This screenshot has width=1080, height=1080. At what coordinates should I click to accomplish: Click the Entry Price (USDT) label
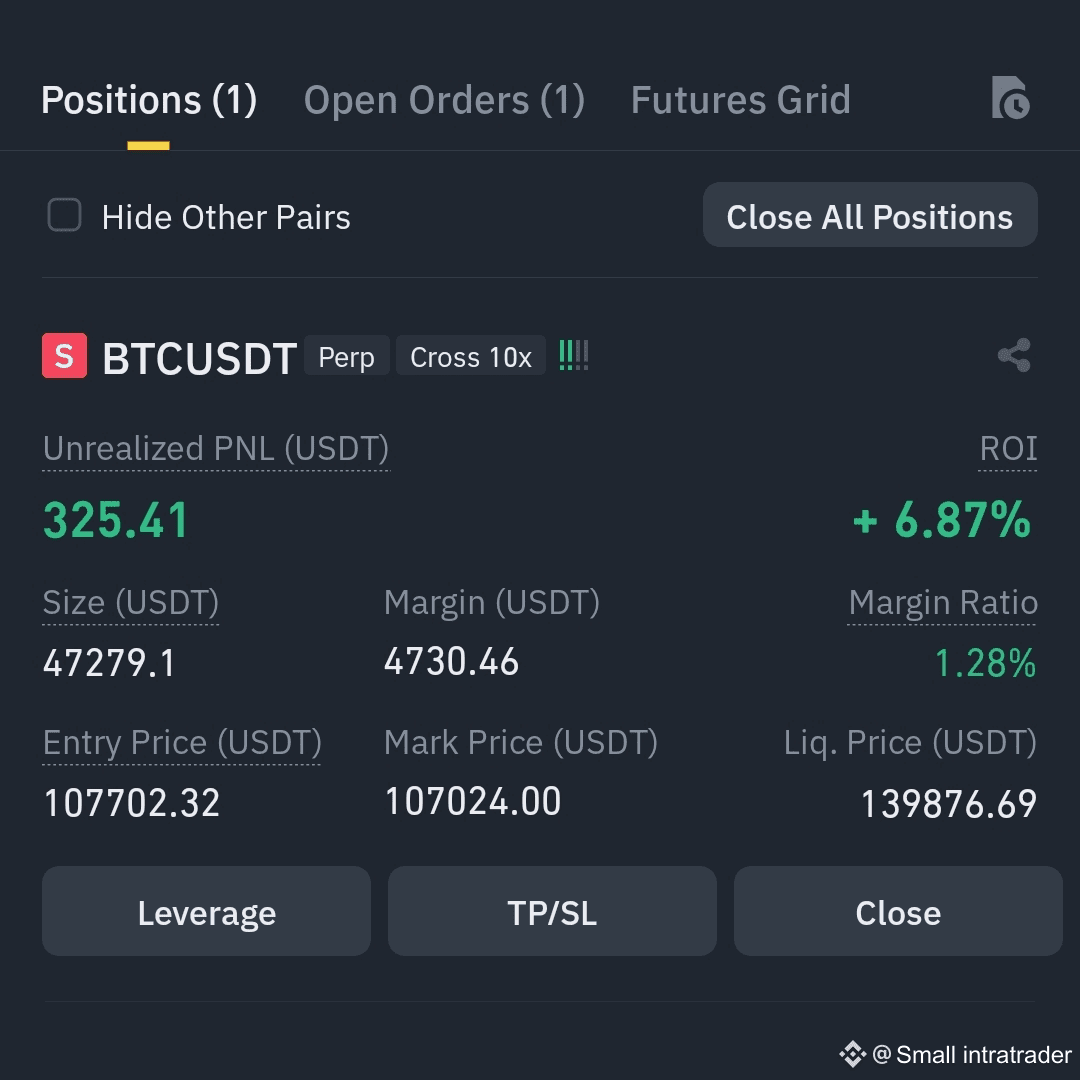182,742
